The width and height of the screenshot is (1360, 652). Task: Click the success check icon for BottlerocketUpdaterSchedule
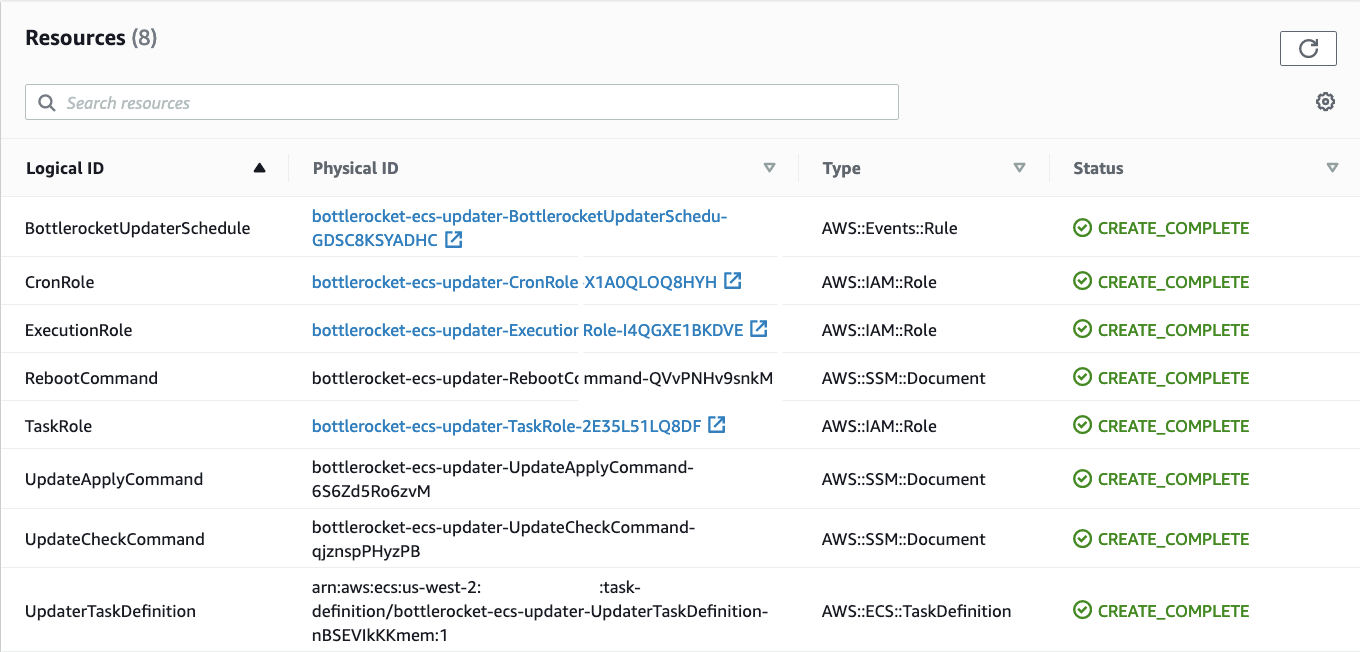pos(1082,228)
